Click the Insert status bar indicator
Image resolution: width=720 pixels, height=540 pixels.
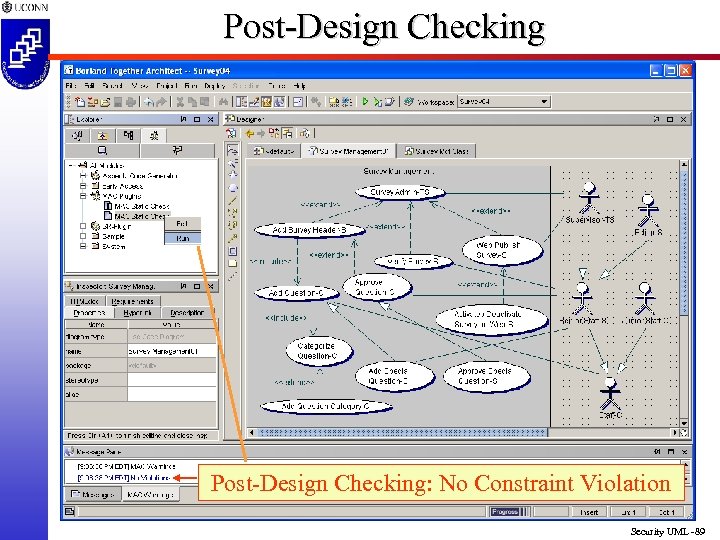589,512
